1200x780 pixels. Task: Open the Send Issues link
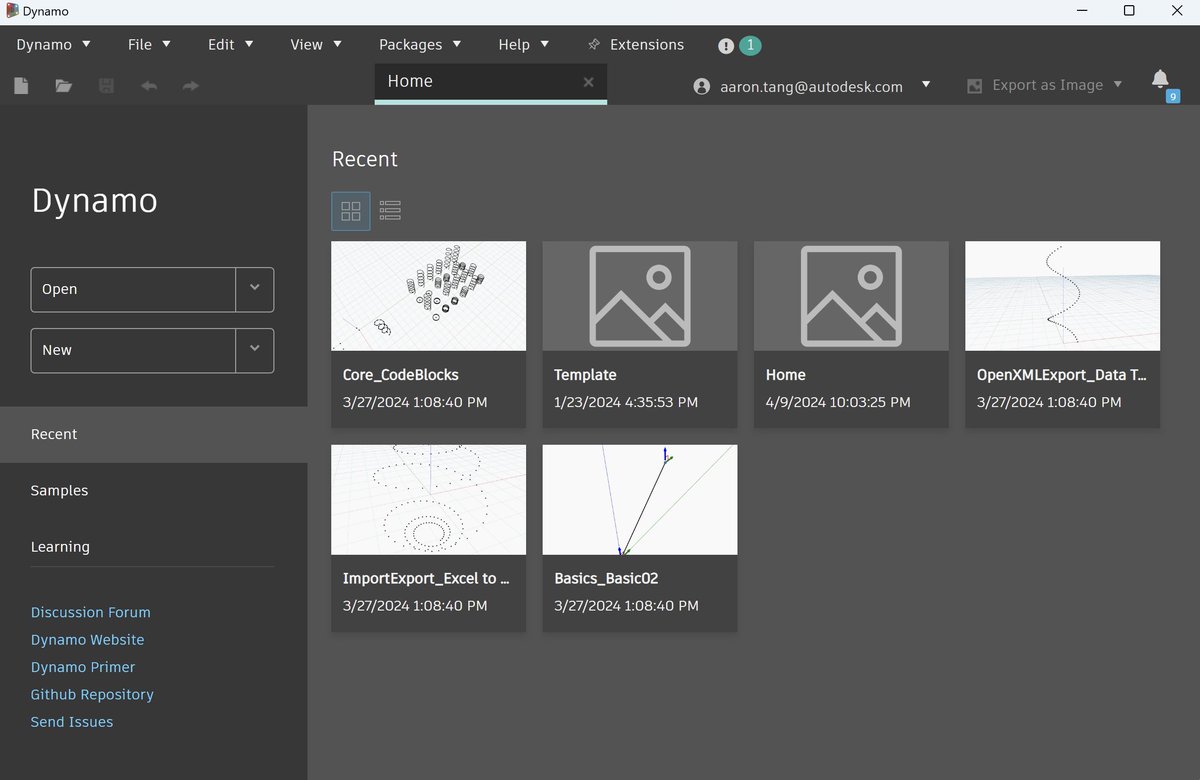click(x=72, y=721)
